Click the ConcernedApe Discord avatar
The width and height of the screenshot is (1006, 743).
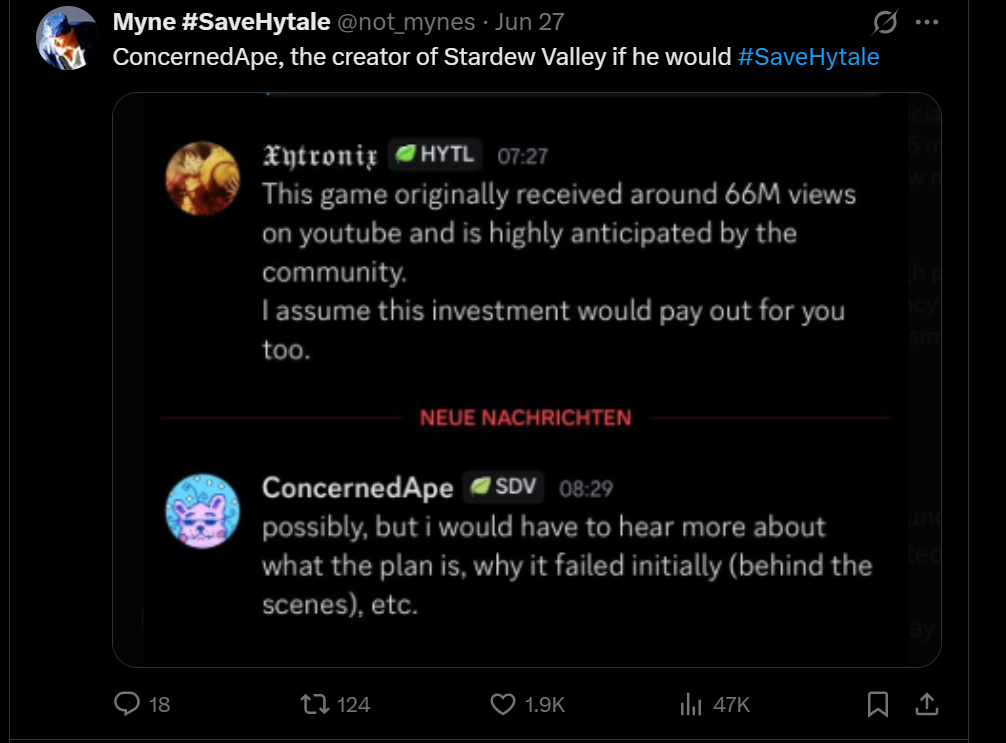tap(203, 511)
